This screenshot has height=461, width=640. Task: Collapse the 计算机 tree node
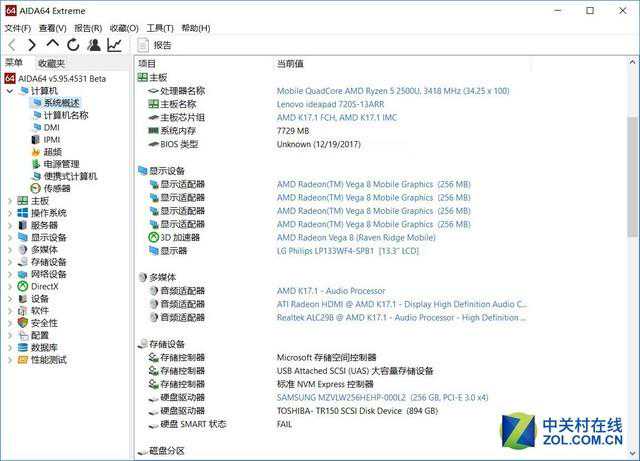pyautogui.click(x=11, y=91)
